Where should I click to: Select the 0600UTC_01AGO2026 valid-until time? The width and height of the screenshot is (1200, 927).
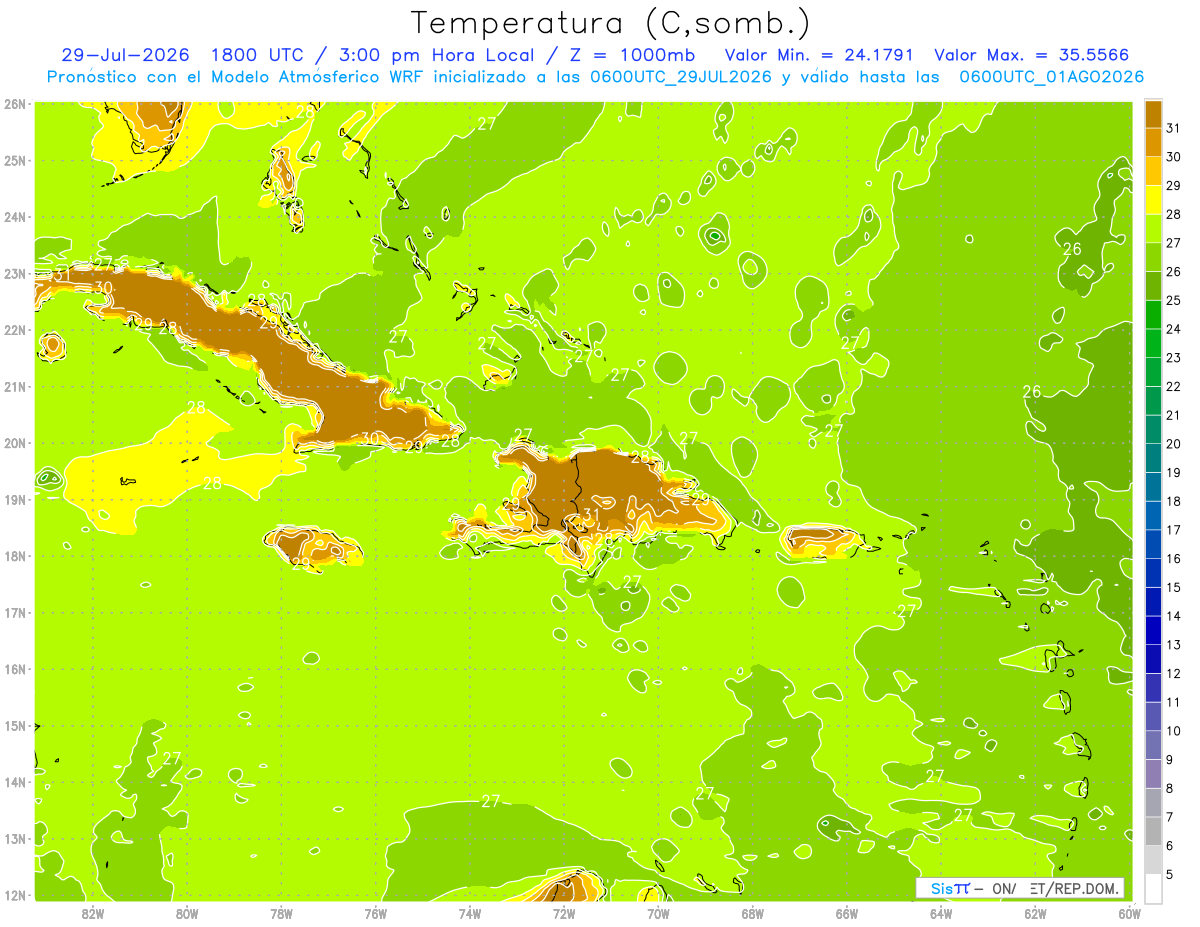(1052, 77)
